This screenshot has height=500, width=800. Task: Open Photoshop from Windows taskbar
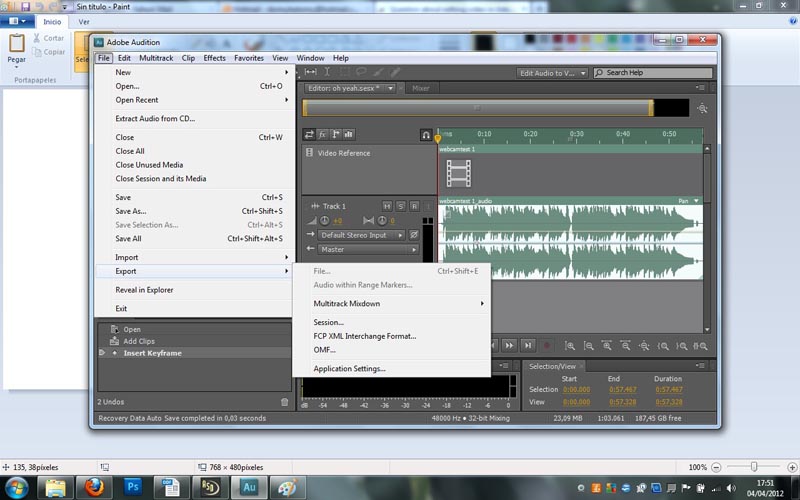(132, 488)
